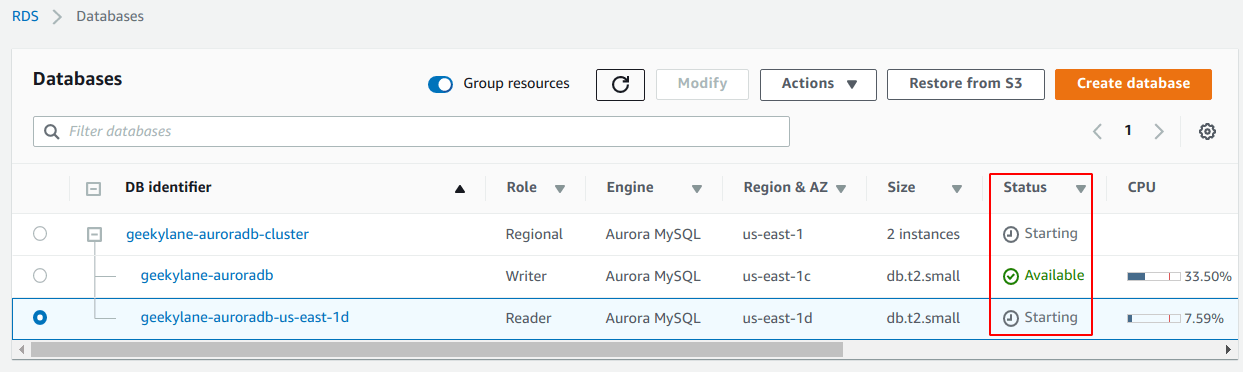Go to previous page arrow
Image resolution: width=1243 pixels, height=372 pixels.
point(1097,131)
